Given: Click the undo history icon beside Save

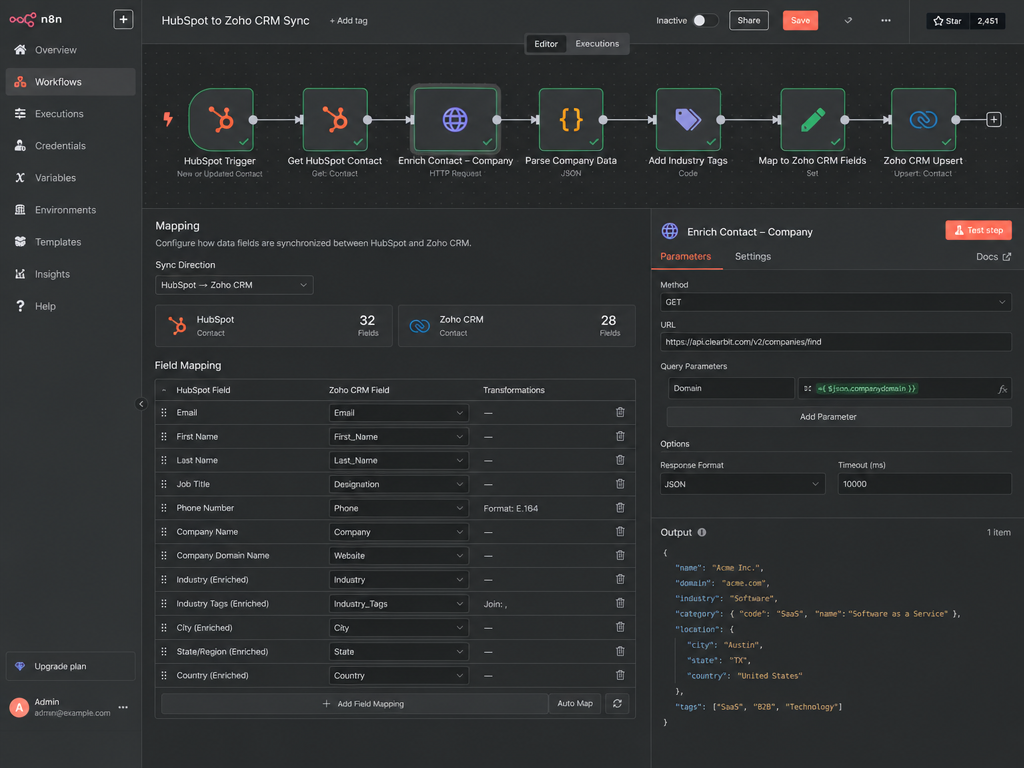Looking at the screenshot, I should pyautogui.click(x=848, y=20).
